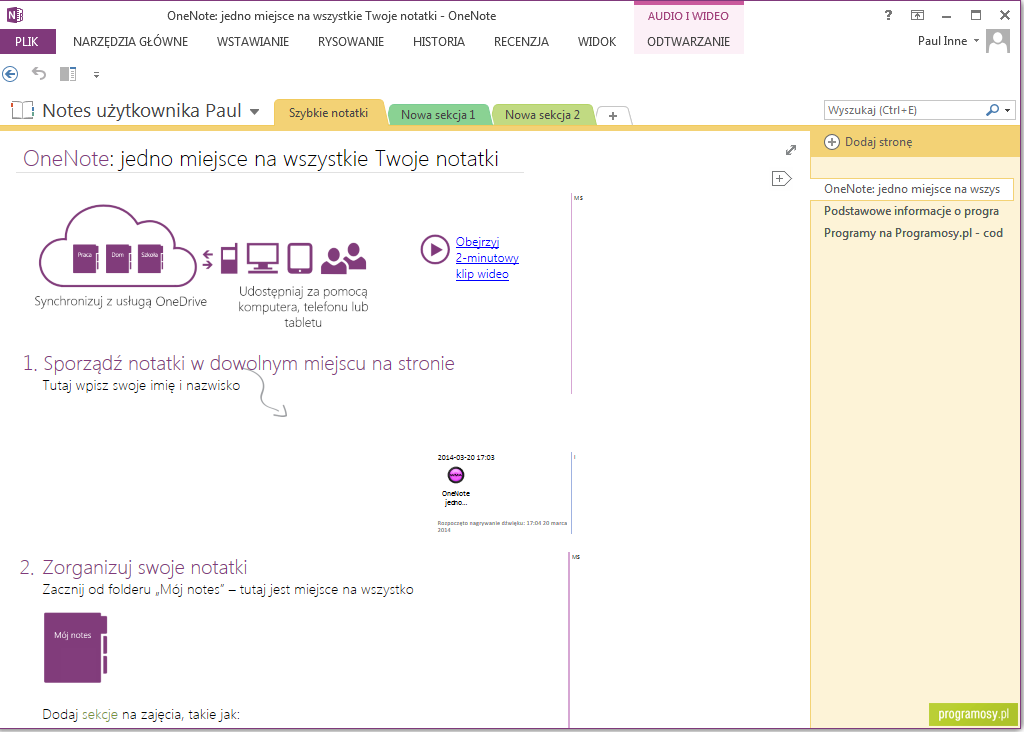
Task: Click the OneDrive cloud sync illustration
Action: (x=118, y=247)
